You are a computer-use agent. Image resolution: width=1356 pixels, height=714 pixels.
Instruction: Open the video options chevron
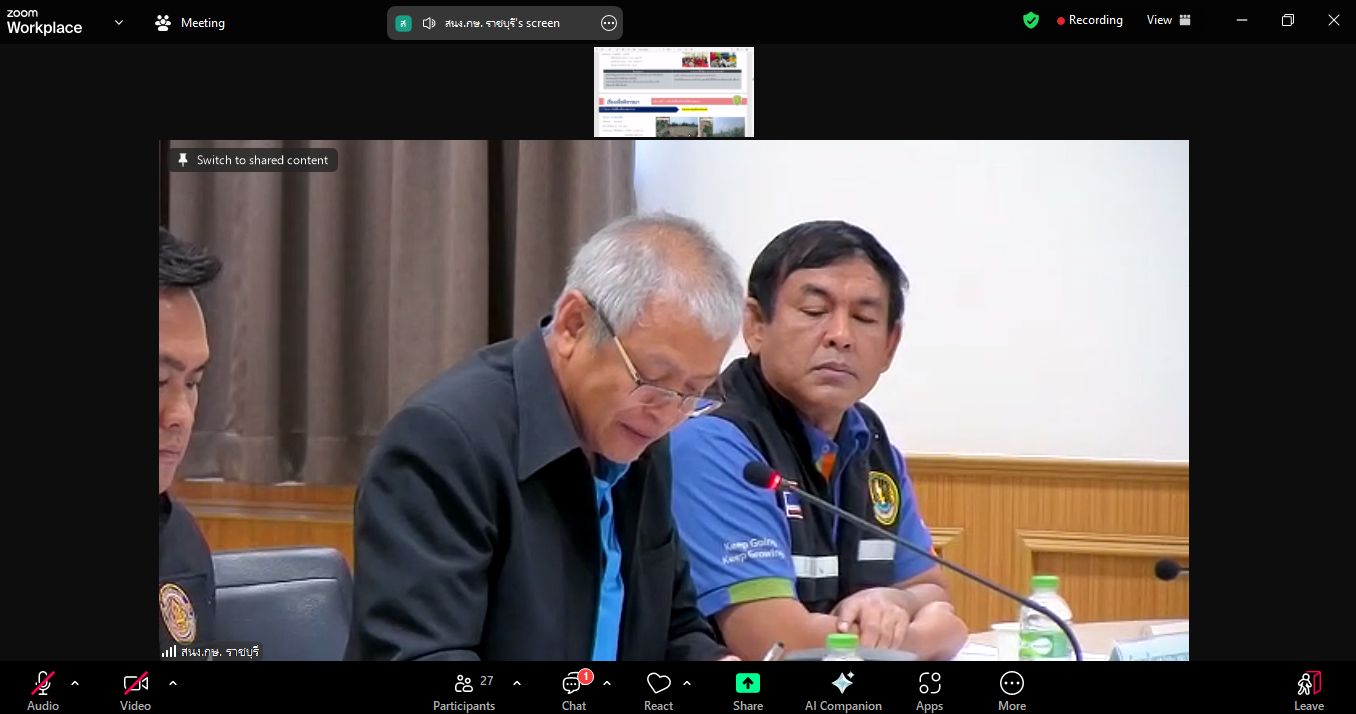click(172, 684)
